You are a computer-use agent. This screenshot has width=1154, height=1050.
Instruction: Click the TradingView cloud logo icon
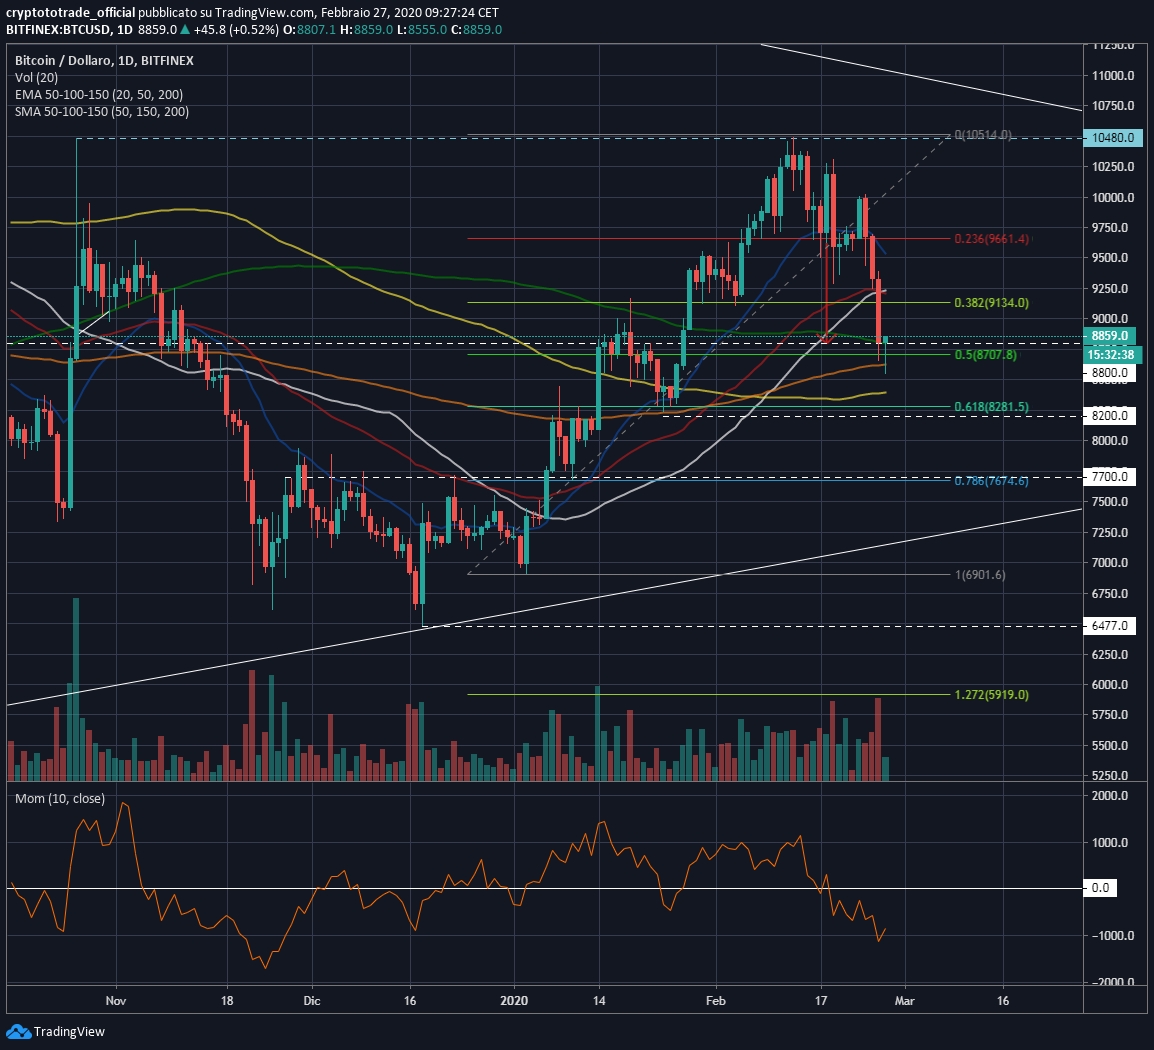point(17,1031)
